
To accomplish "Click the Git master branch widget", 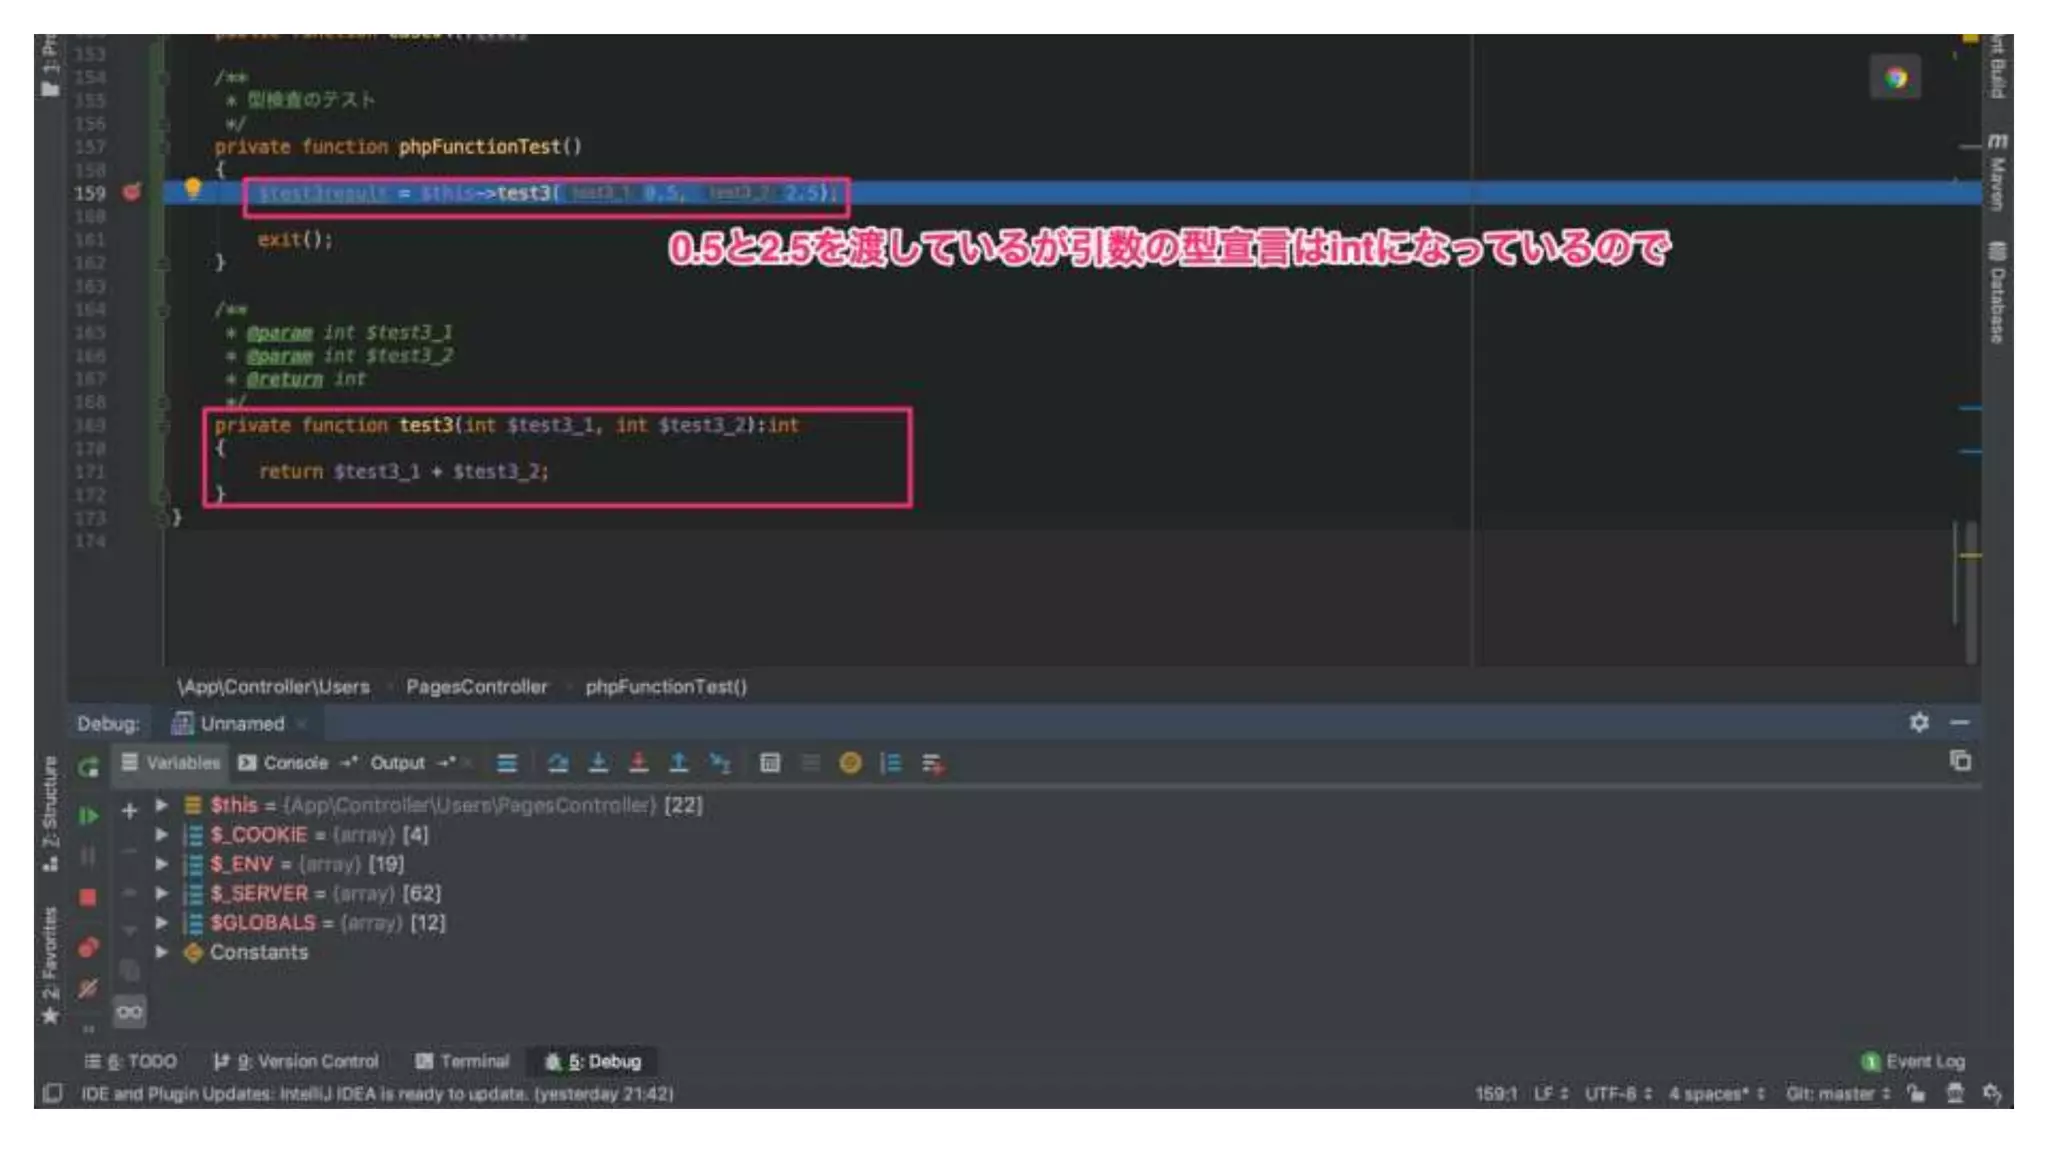I will (1836, 1094).
